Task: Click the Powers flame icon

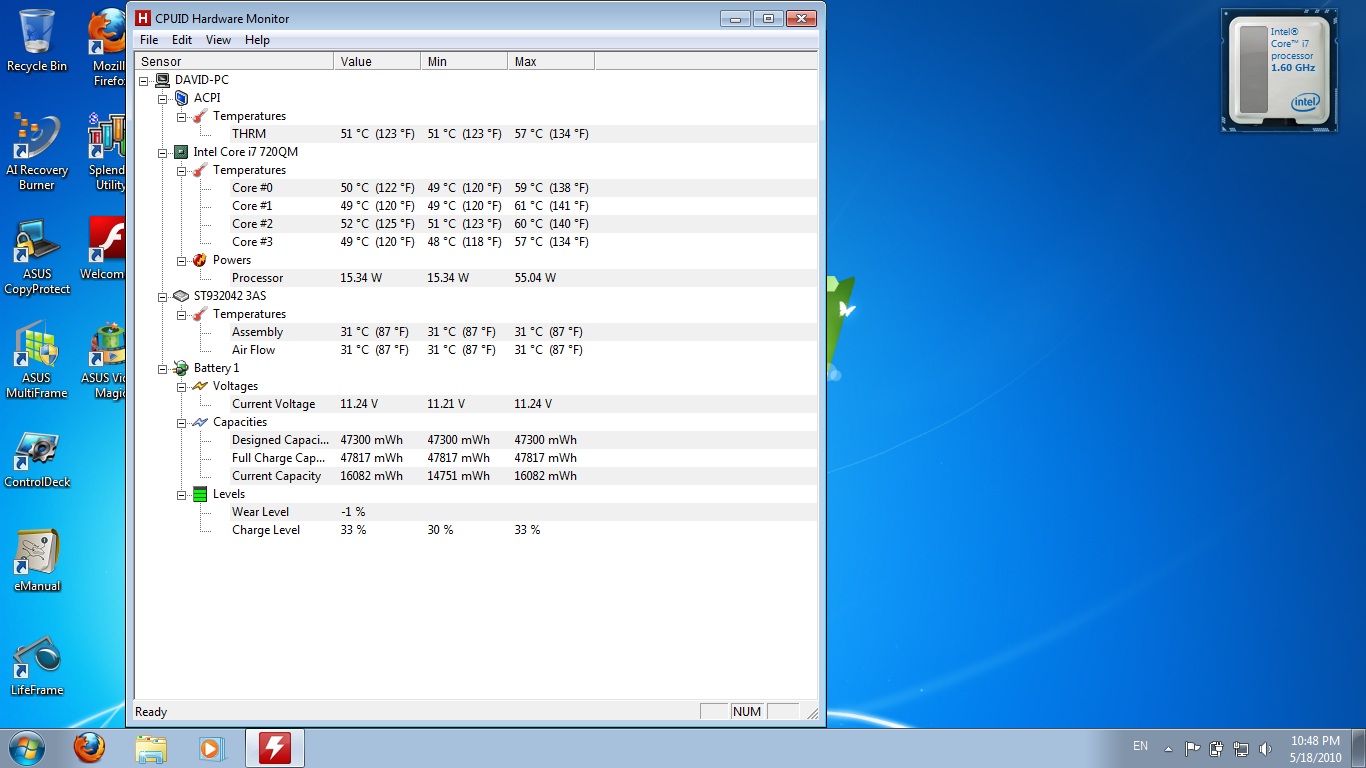Action: [200, 260]
